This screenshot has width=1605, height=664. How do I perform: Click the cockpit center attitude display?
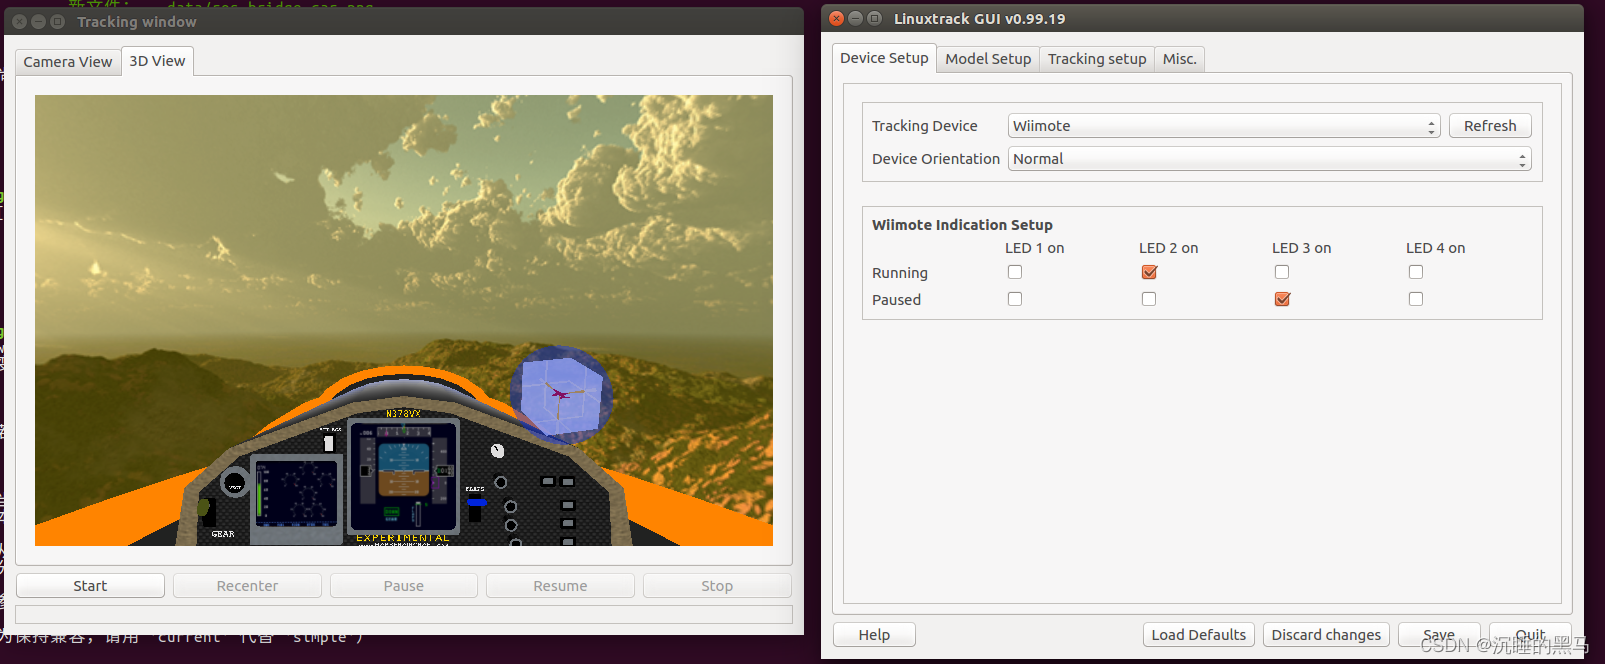(x=402, y=472)
